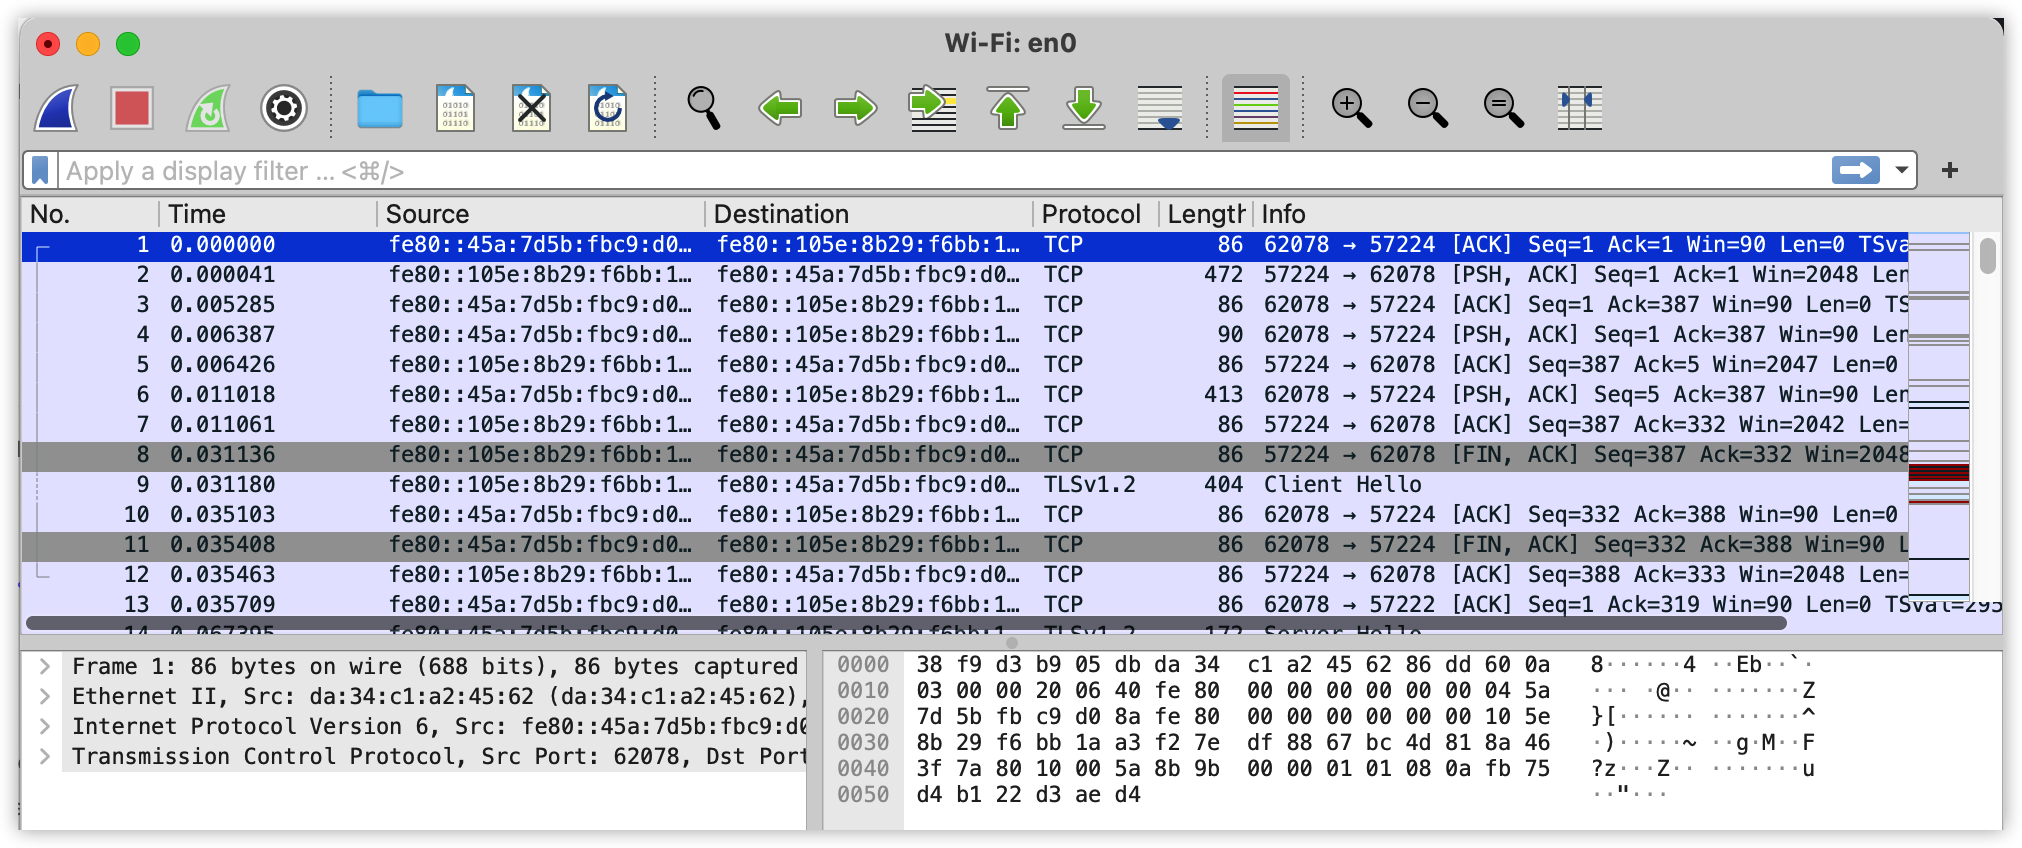Reload this capture file icon
2022x848 pixels.
[608, 108]
